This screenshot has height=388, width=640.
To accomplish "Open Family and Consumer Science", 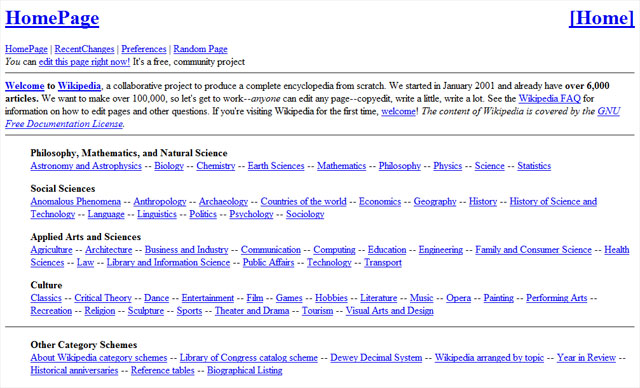I will tap(533, 250).
